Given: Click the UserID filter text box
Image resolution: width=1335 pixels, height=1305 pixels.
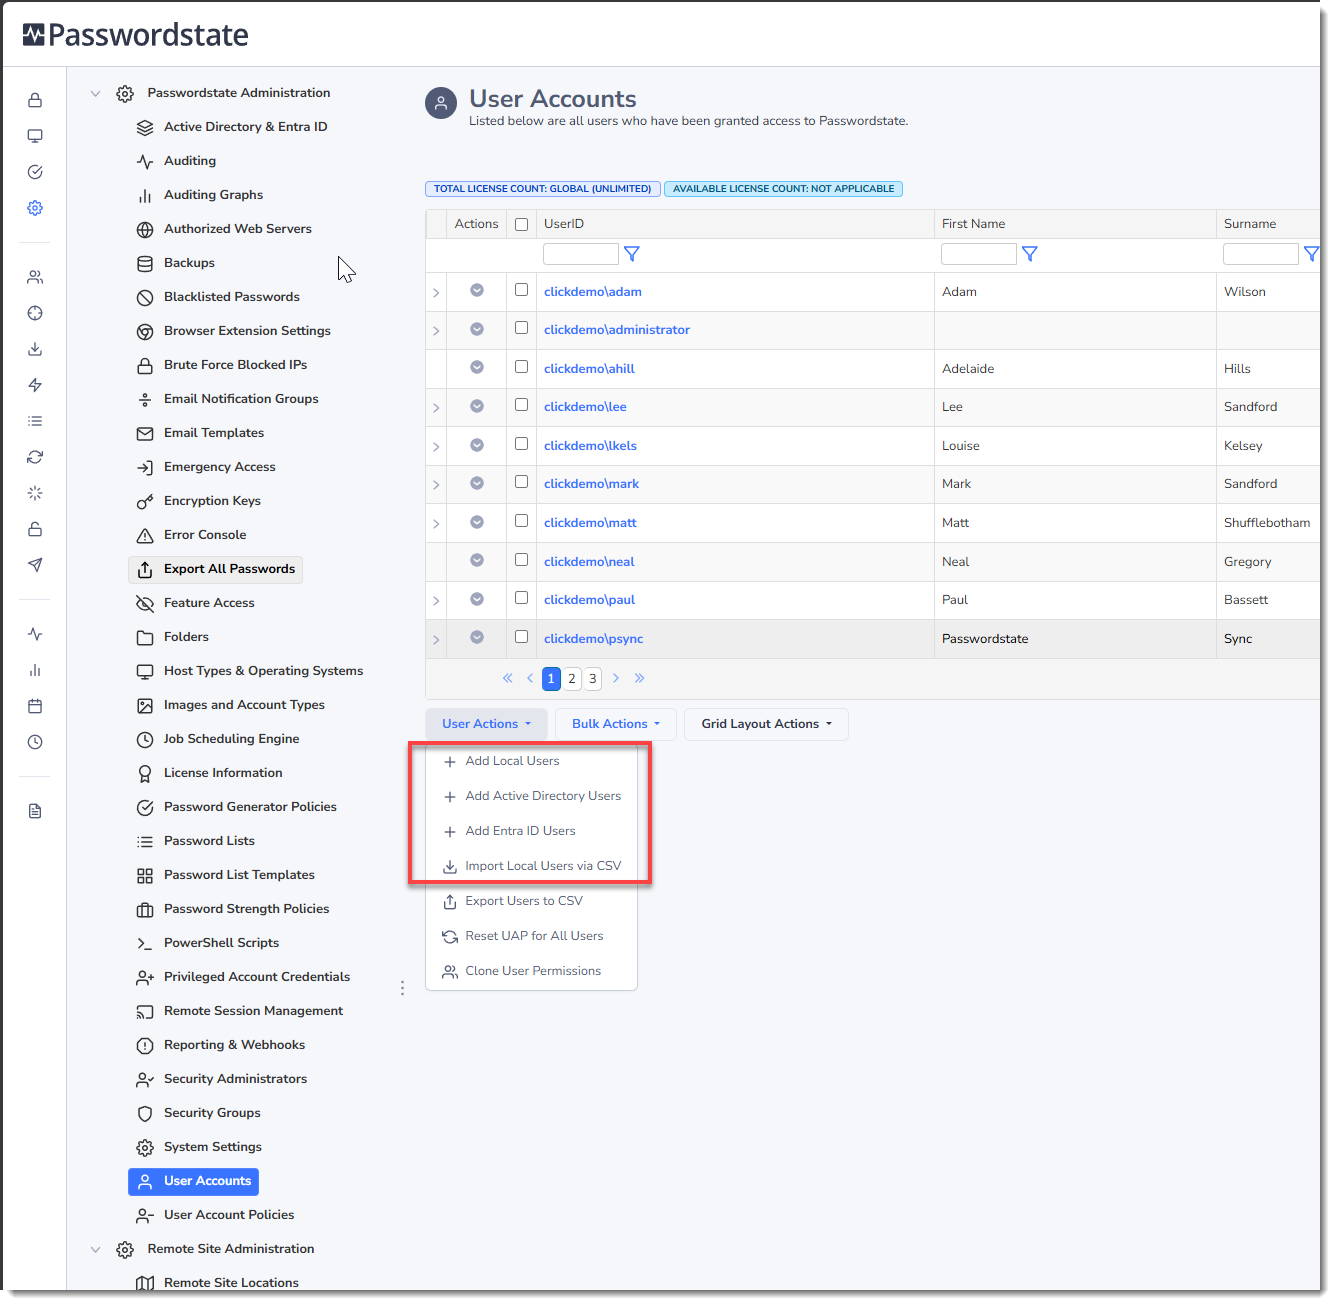Looking at the screenshot, I should [581, 254].
